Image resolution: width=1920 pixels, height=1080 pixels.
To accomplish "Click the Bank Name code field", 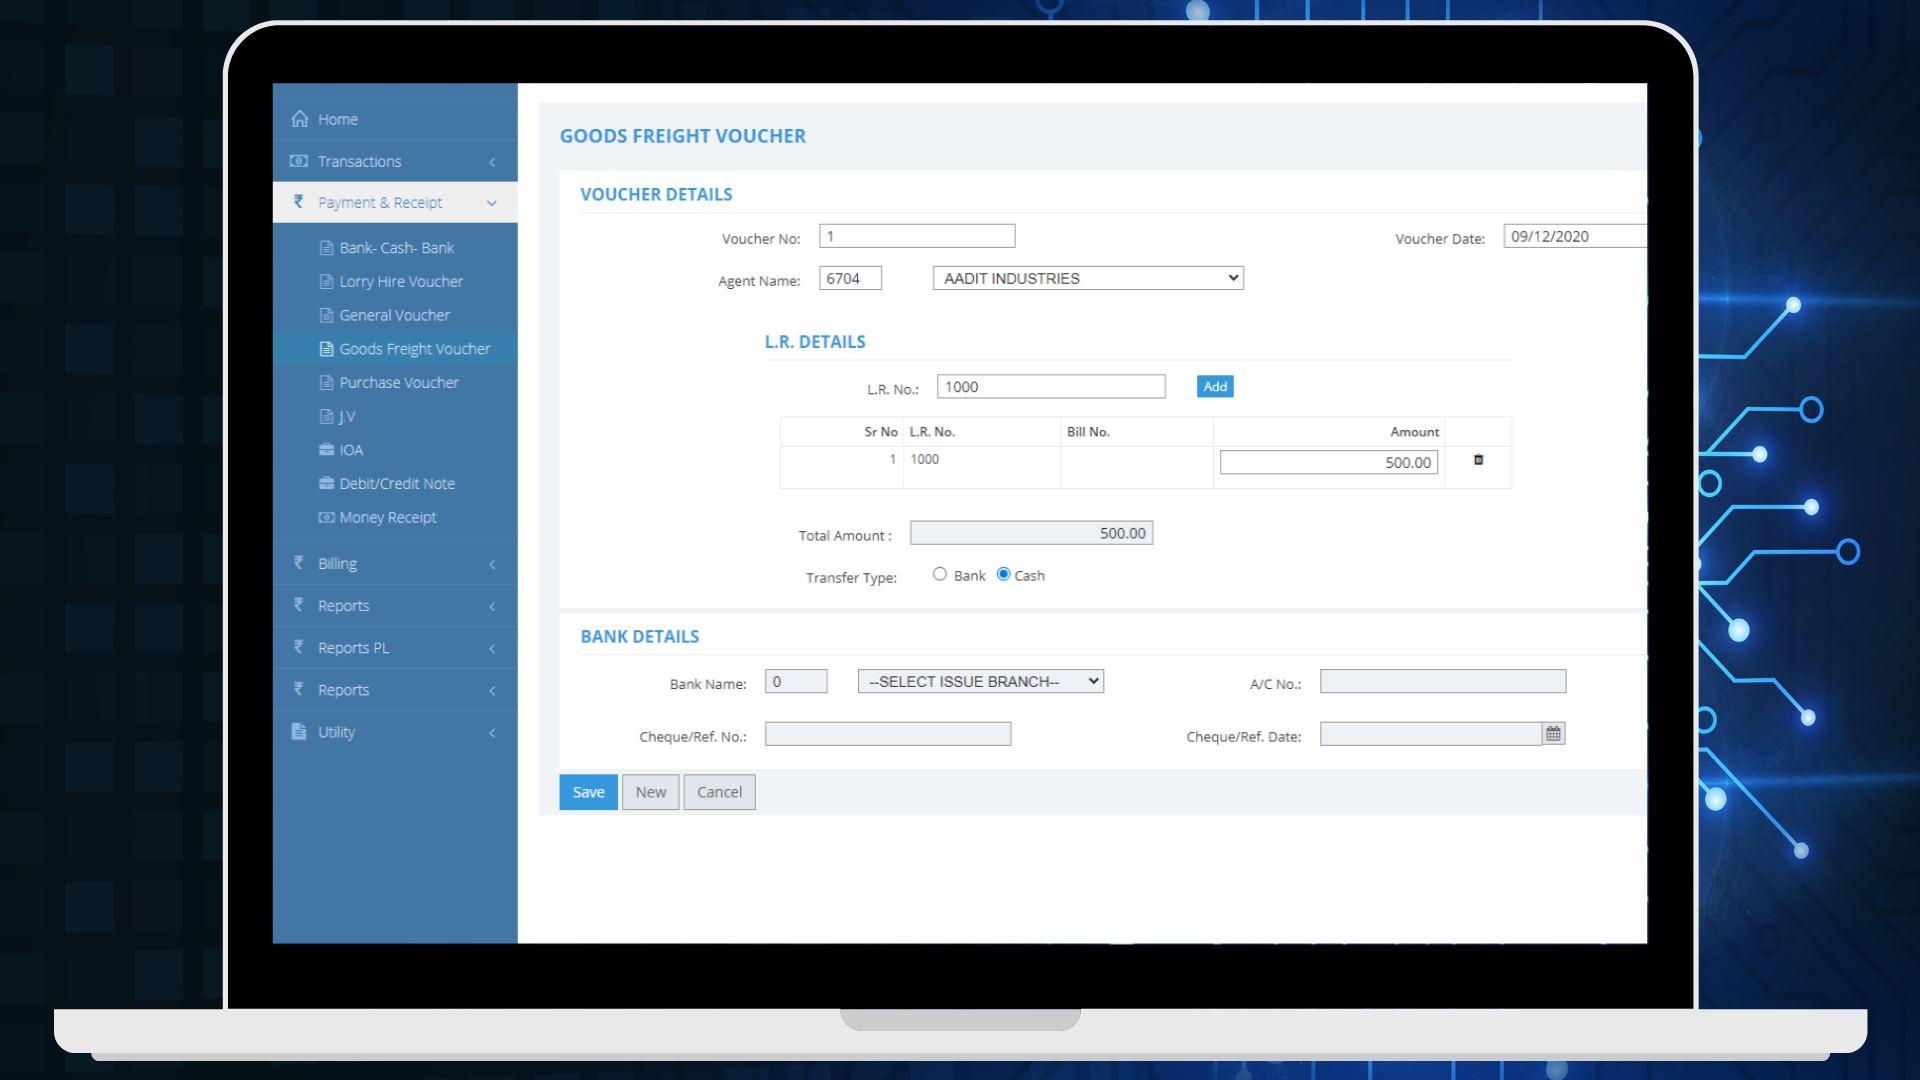I will point(796,681).
